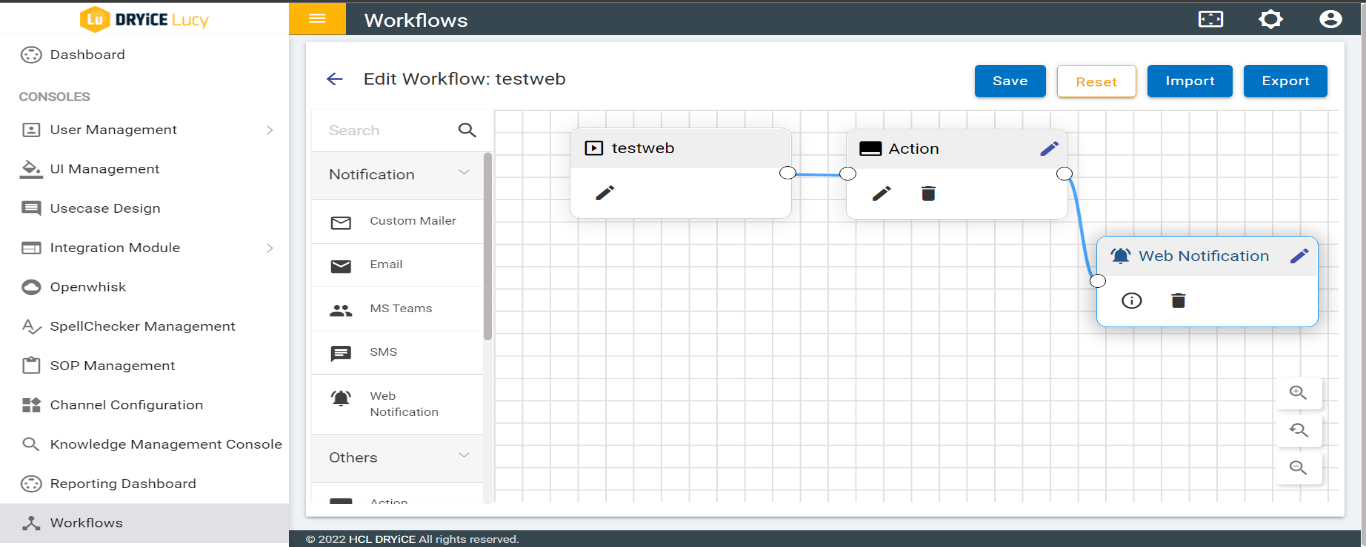
Task: Click the Export button
Action: click(1286, 81)
